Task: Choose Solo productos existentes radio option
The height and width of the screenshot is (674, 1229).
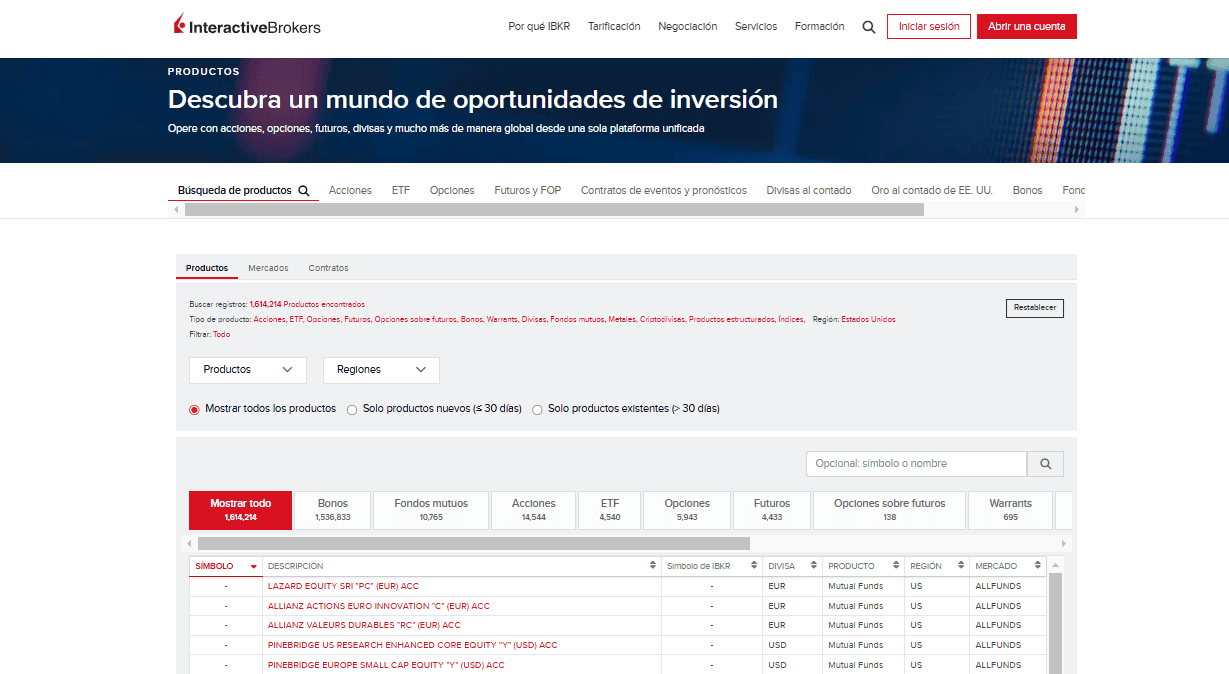Action: coord(537,409)
